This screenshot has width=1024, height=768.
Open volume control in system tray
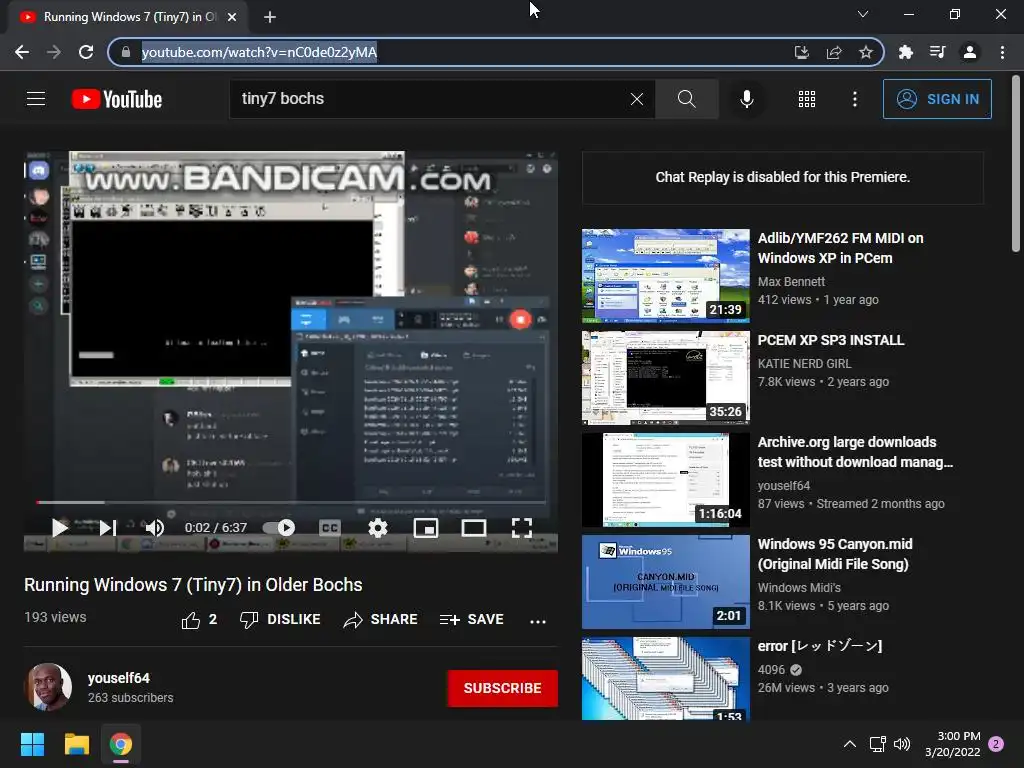902,744
